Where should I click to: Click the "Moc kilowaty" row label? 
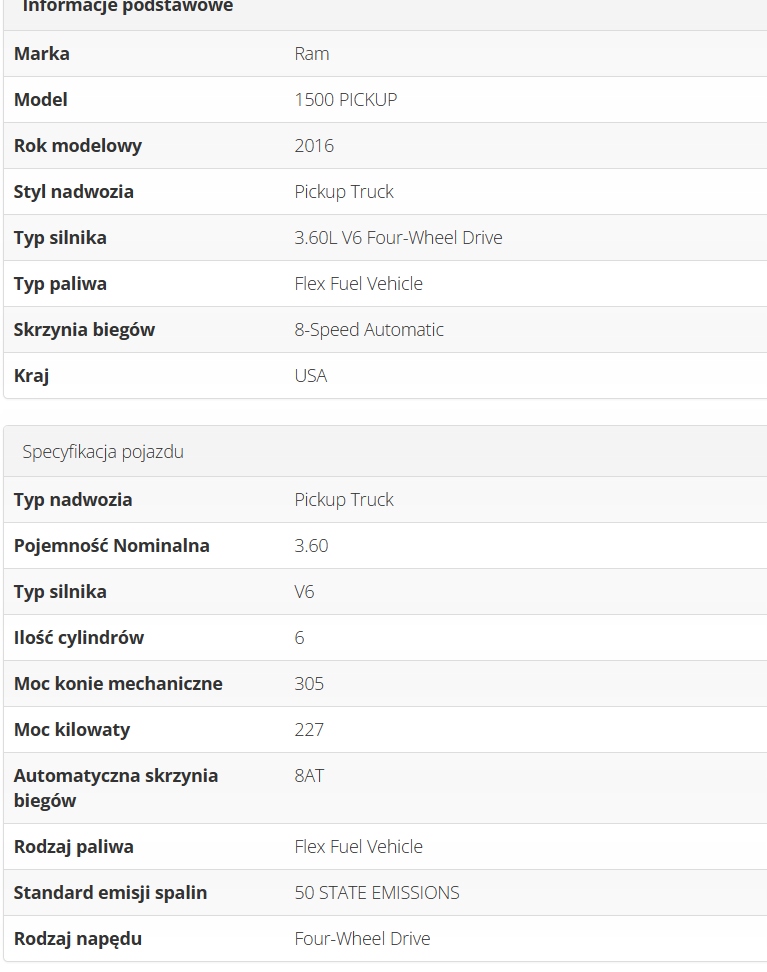click(72, 730)
